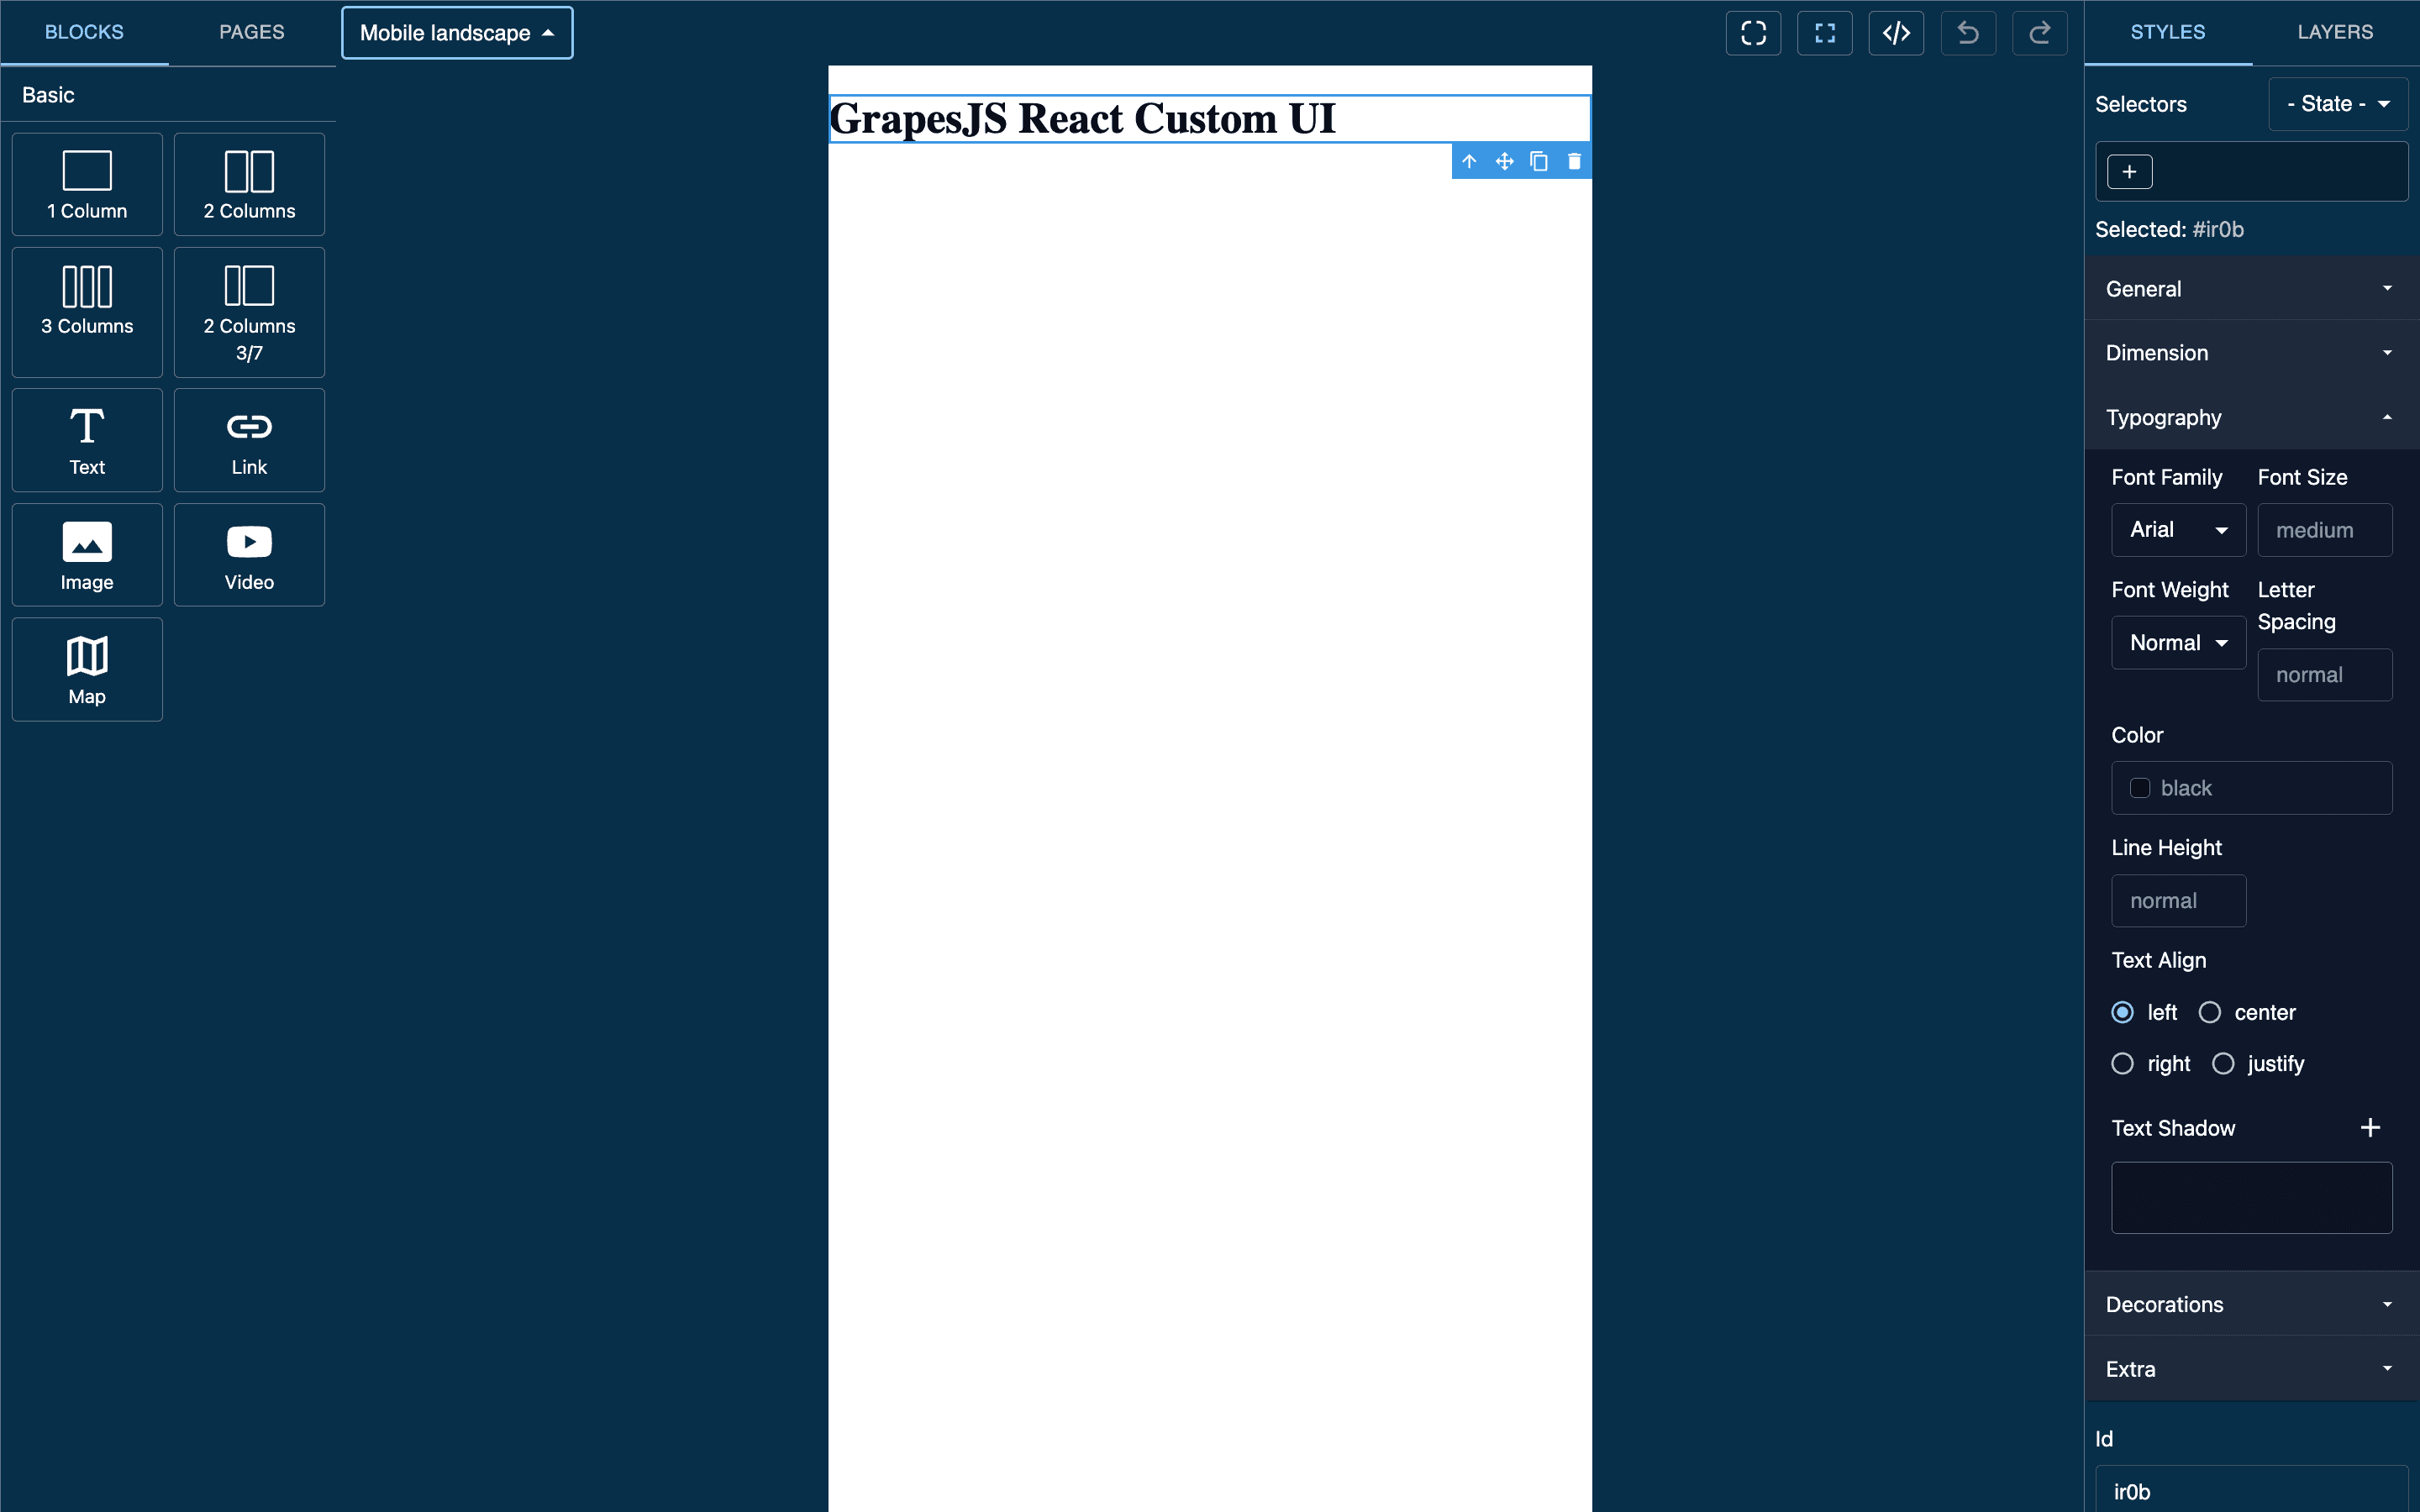Click the Line Height input field
Screen dimensions: 2420x1512
(2178, 901)
